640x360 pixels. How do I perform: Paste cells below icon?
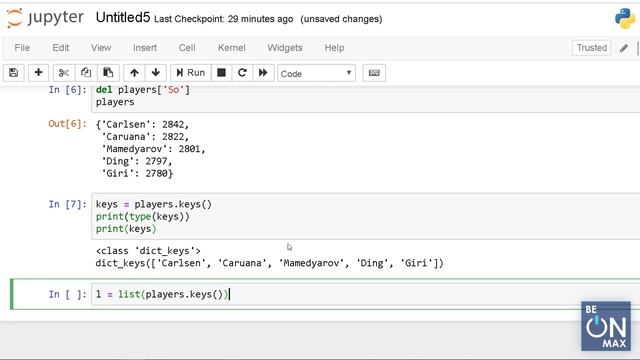coord(108,73)
